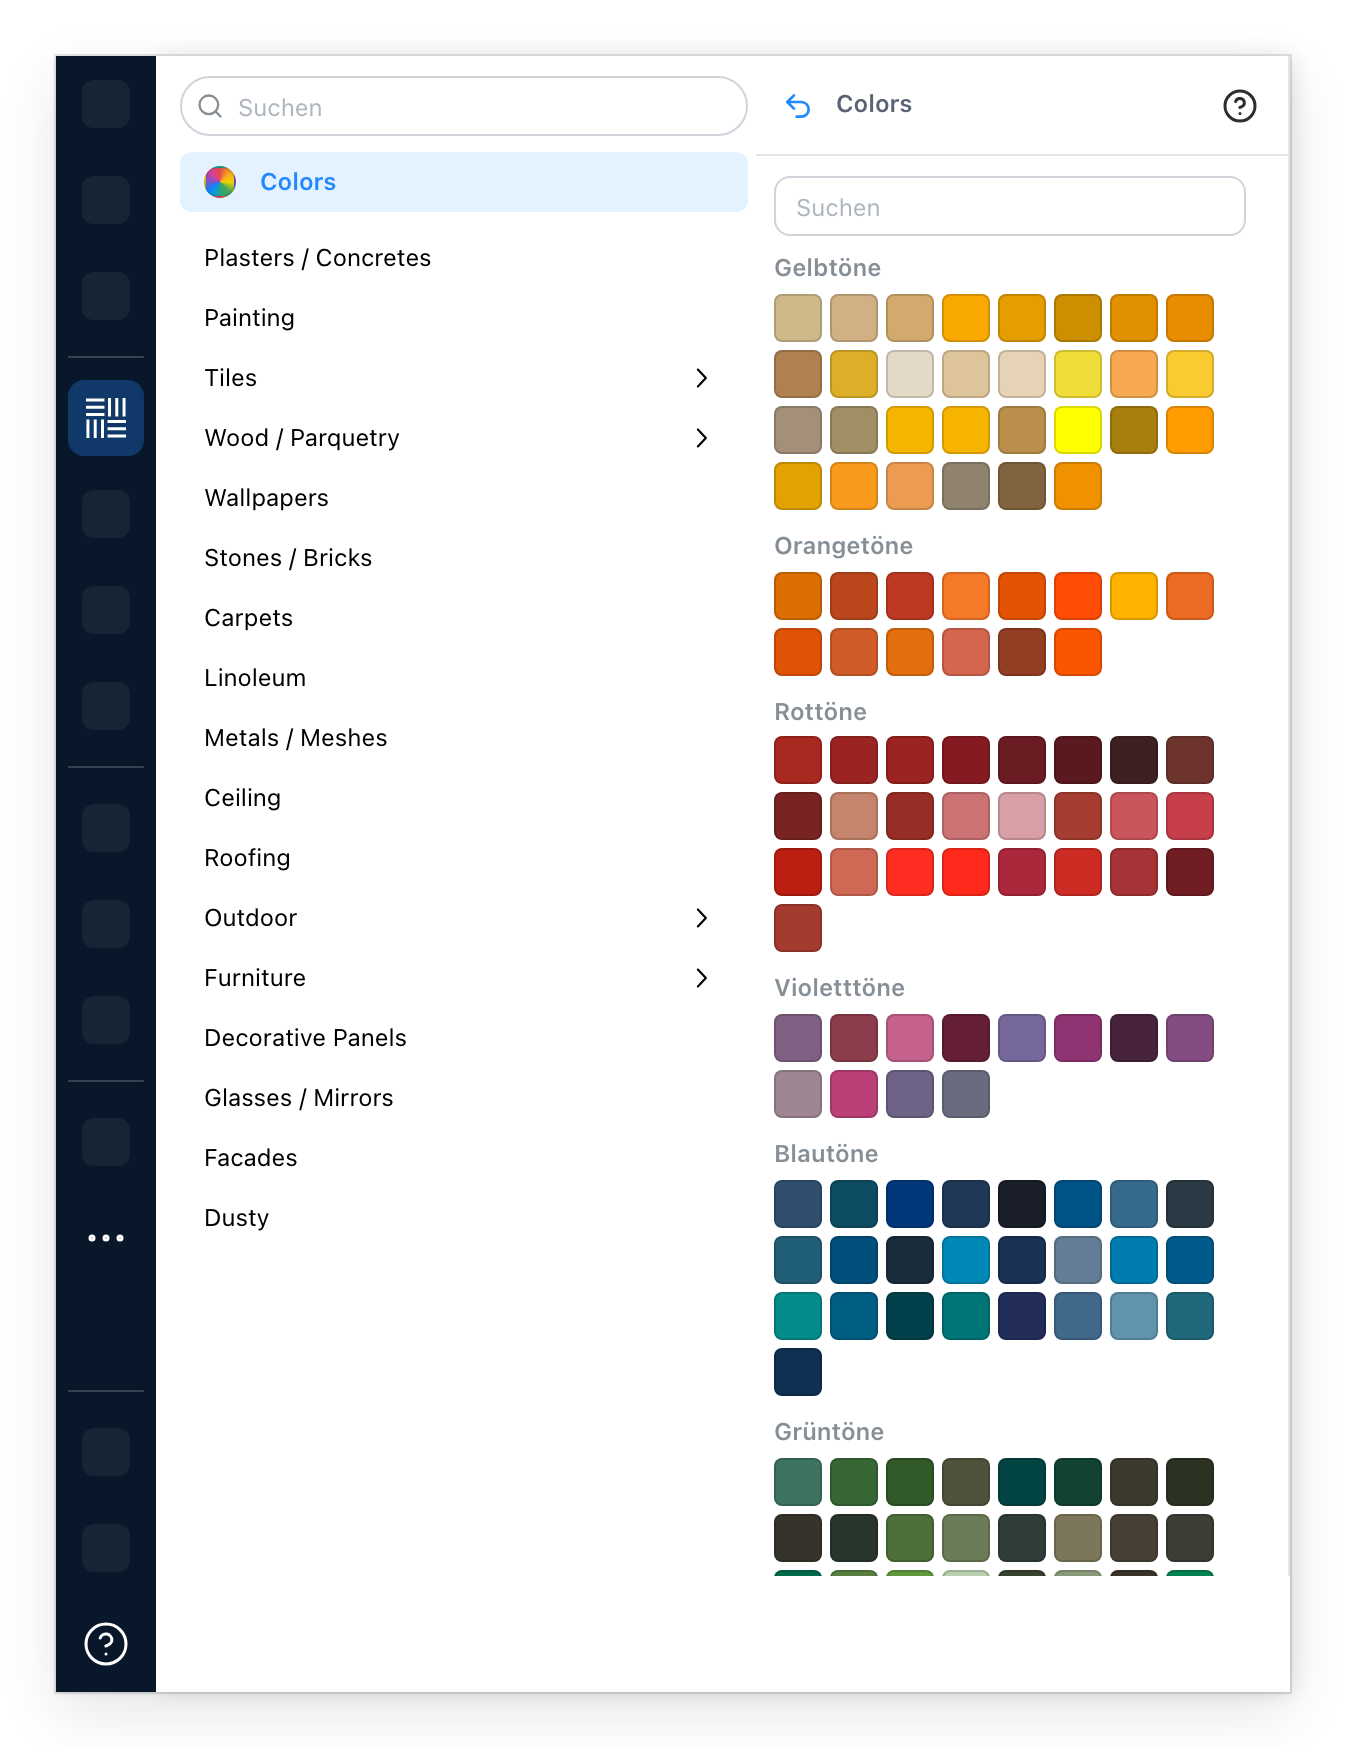Select the Wallpapers category
1346x1748 pixels.
(266, 498)
